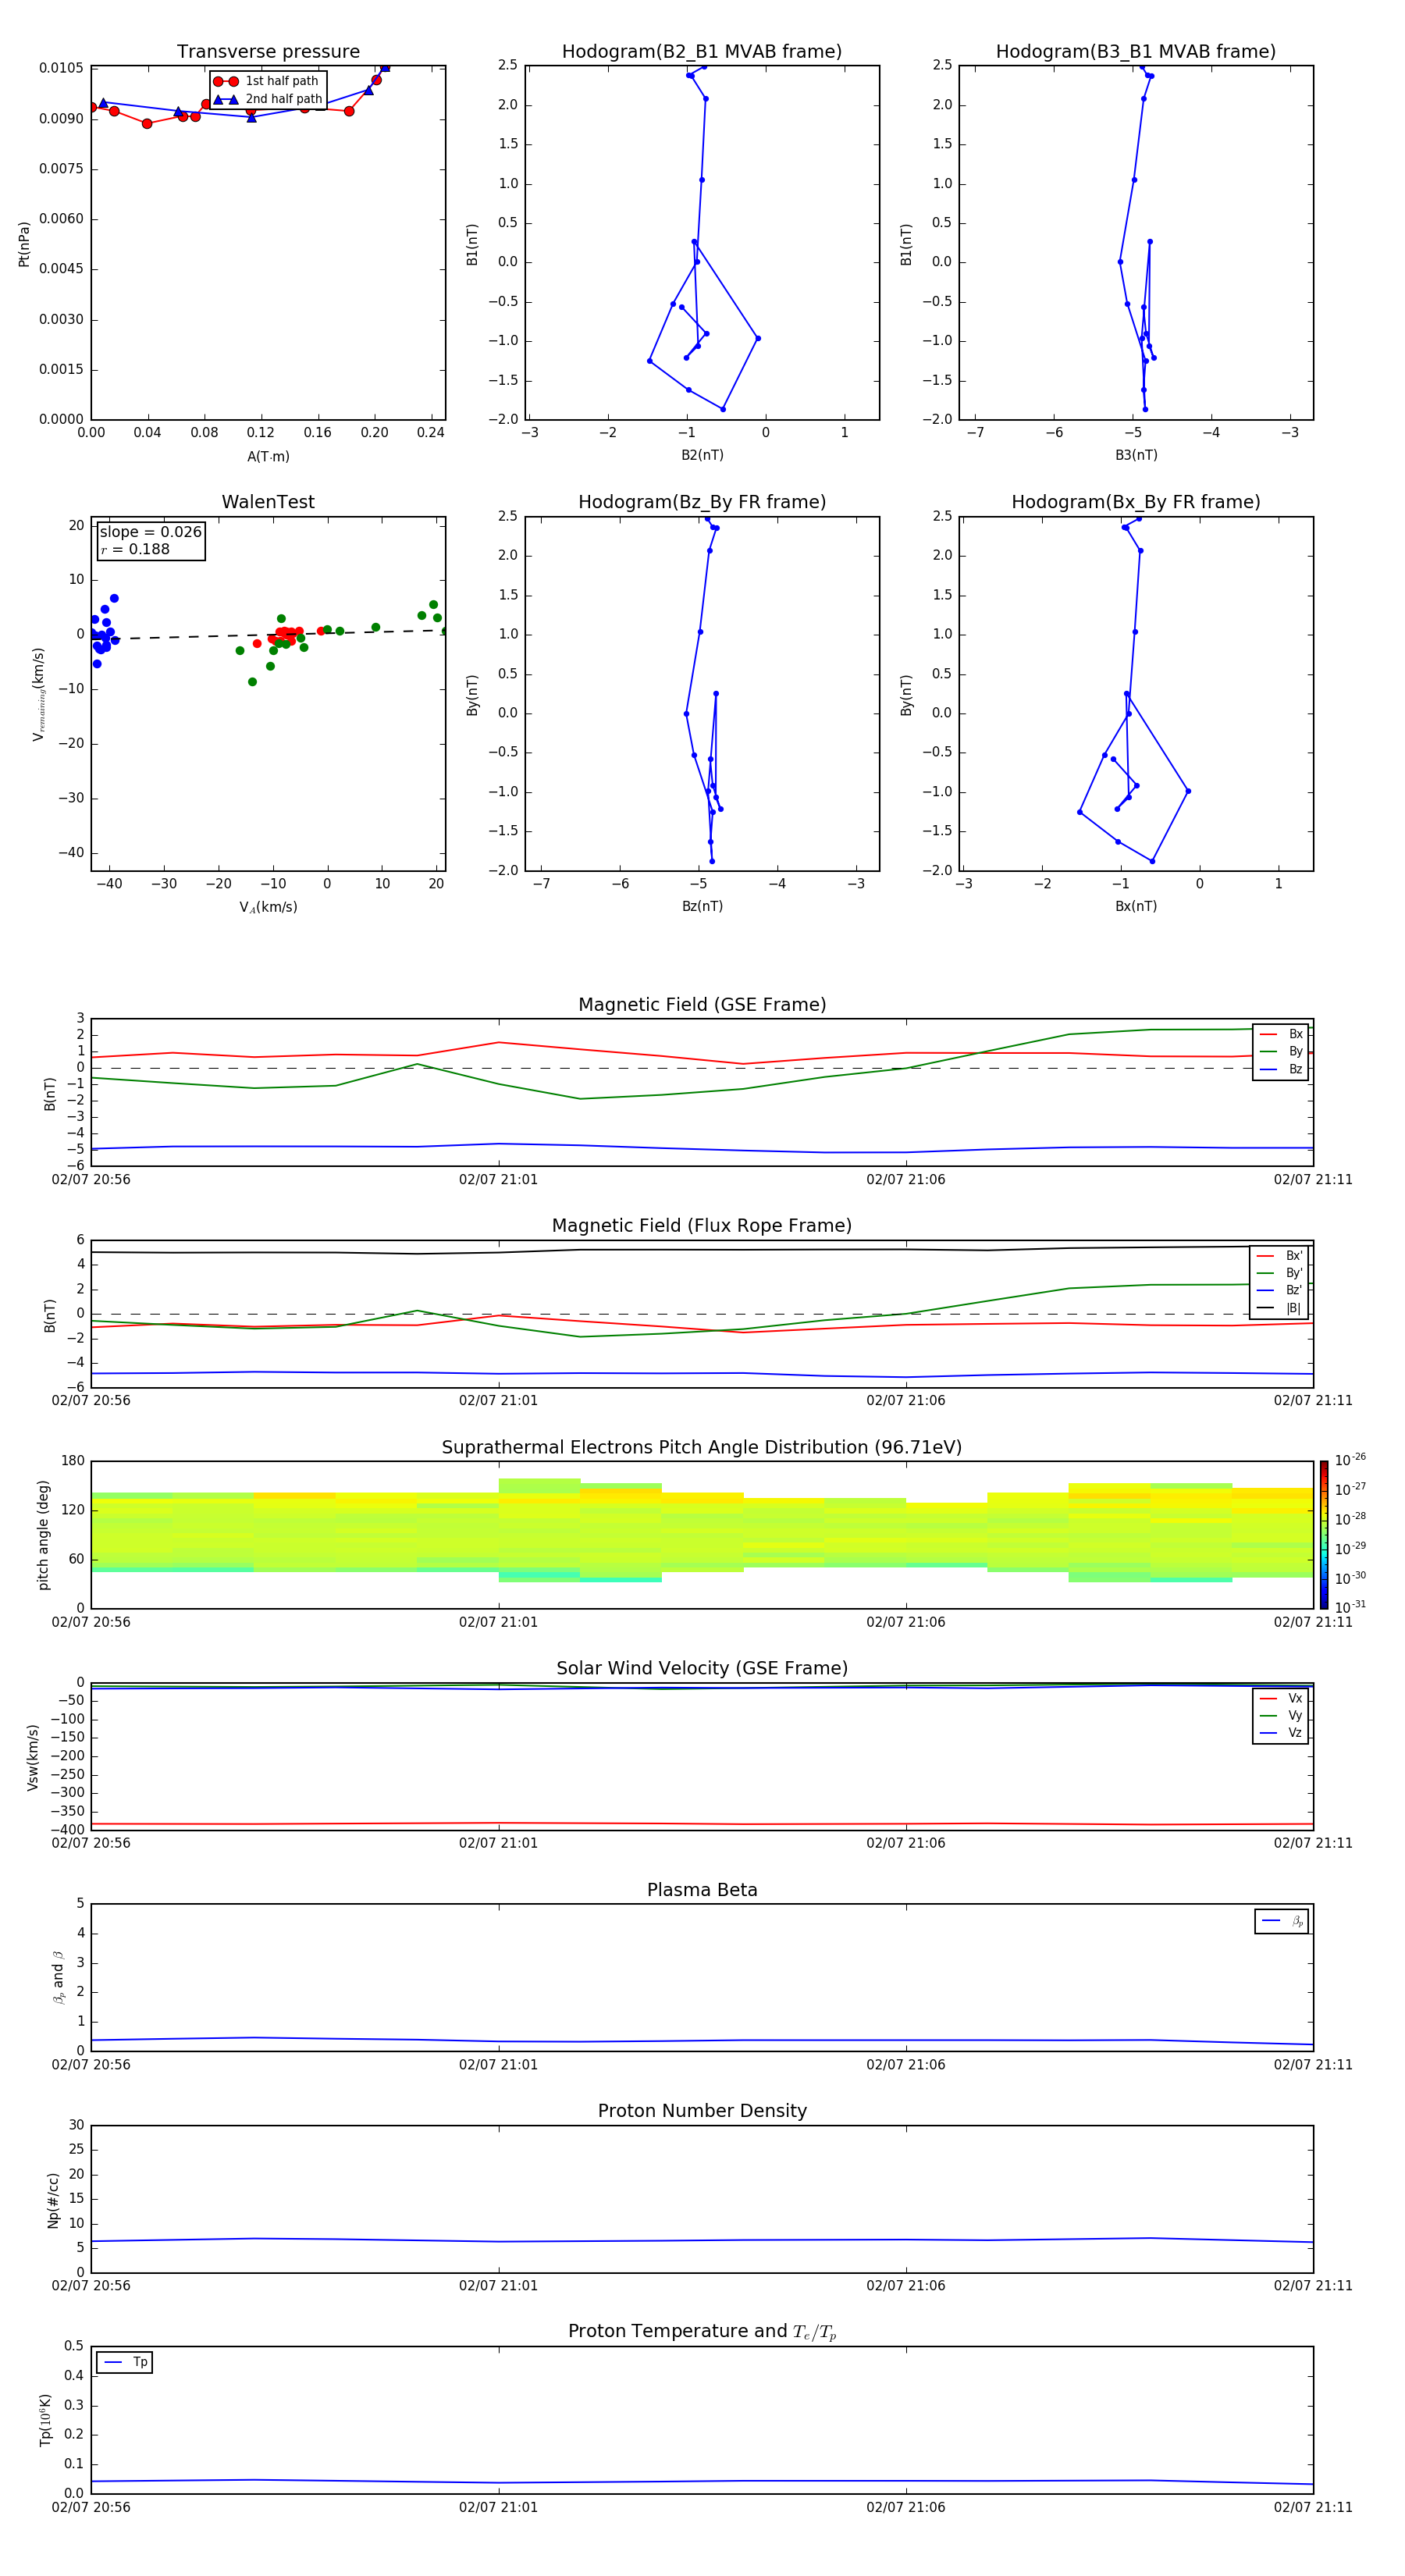This screenshot has height=2576, width=1405.
Task: Click the 'r = 0.188' annotation
Action: 135,549
